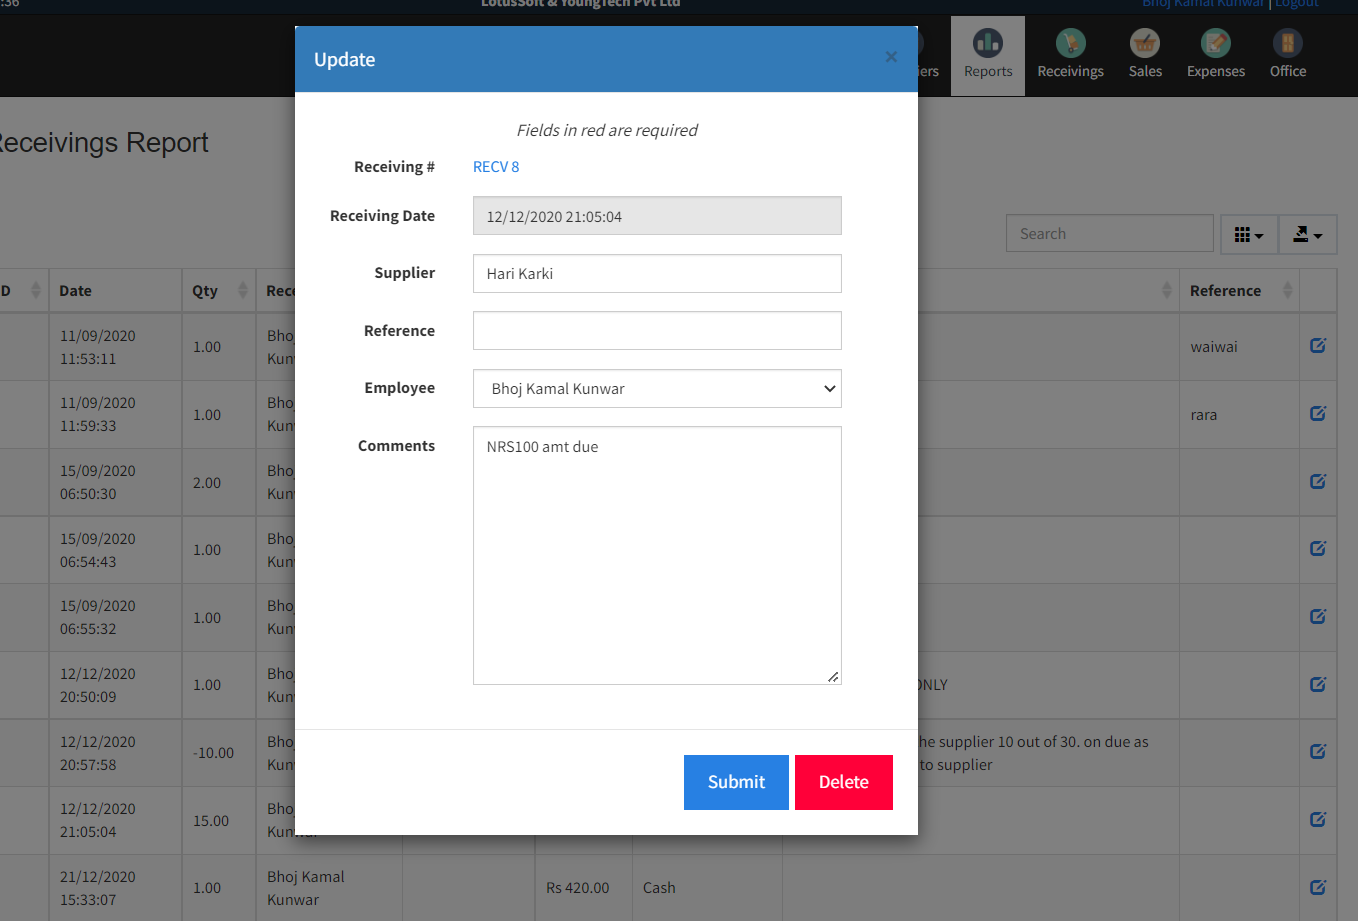The width and height of the screenshot is (1358, 921).
Task: Click the red Delete button
Action: point(844,782)
